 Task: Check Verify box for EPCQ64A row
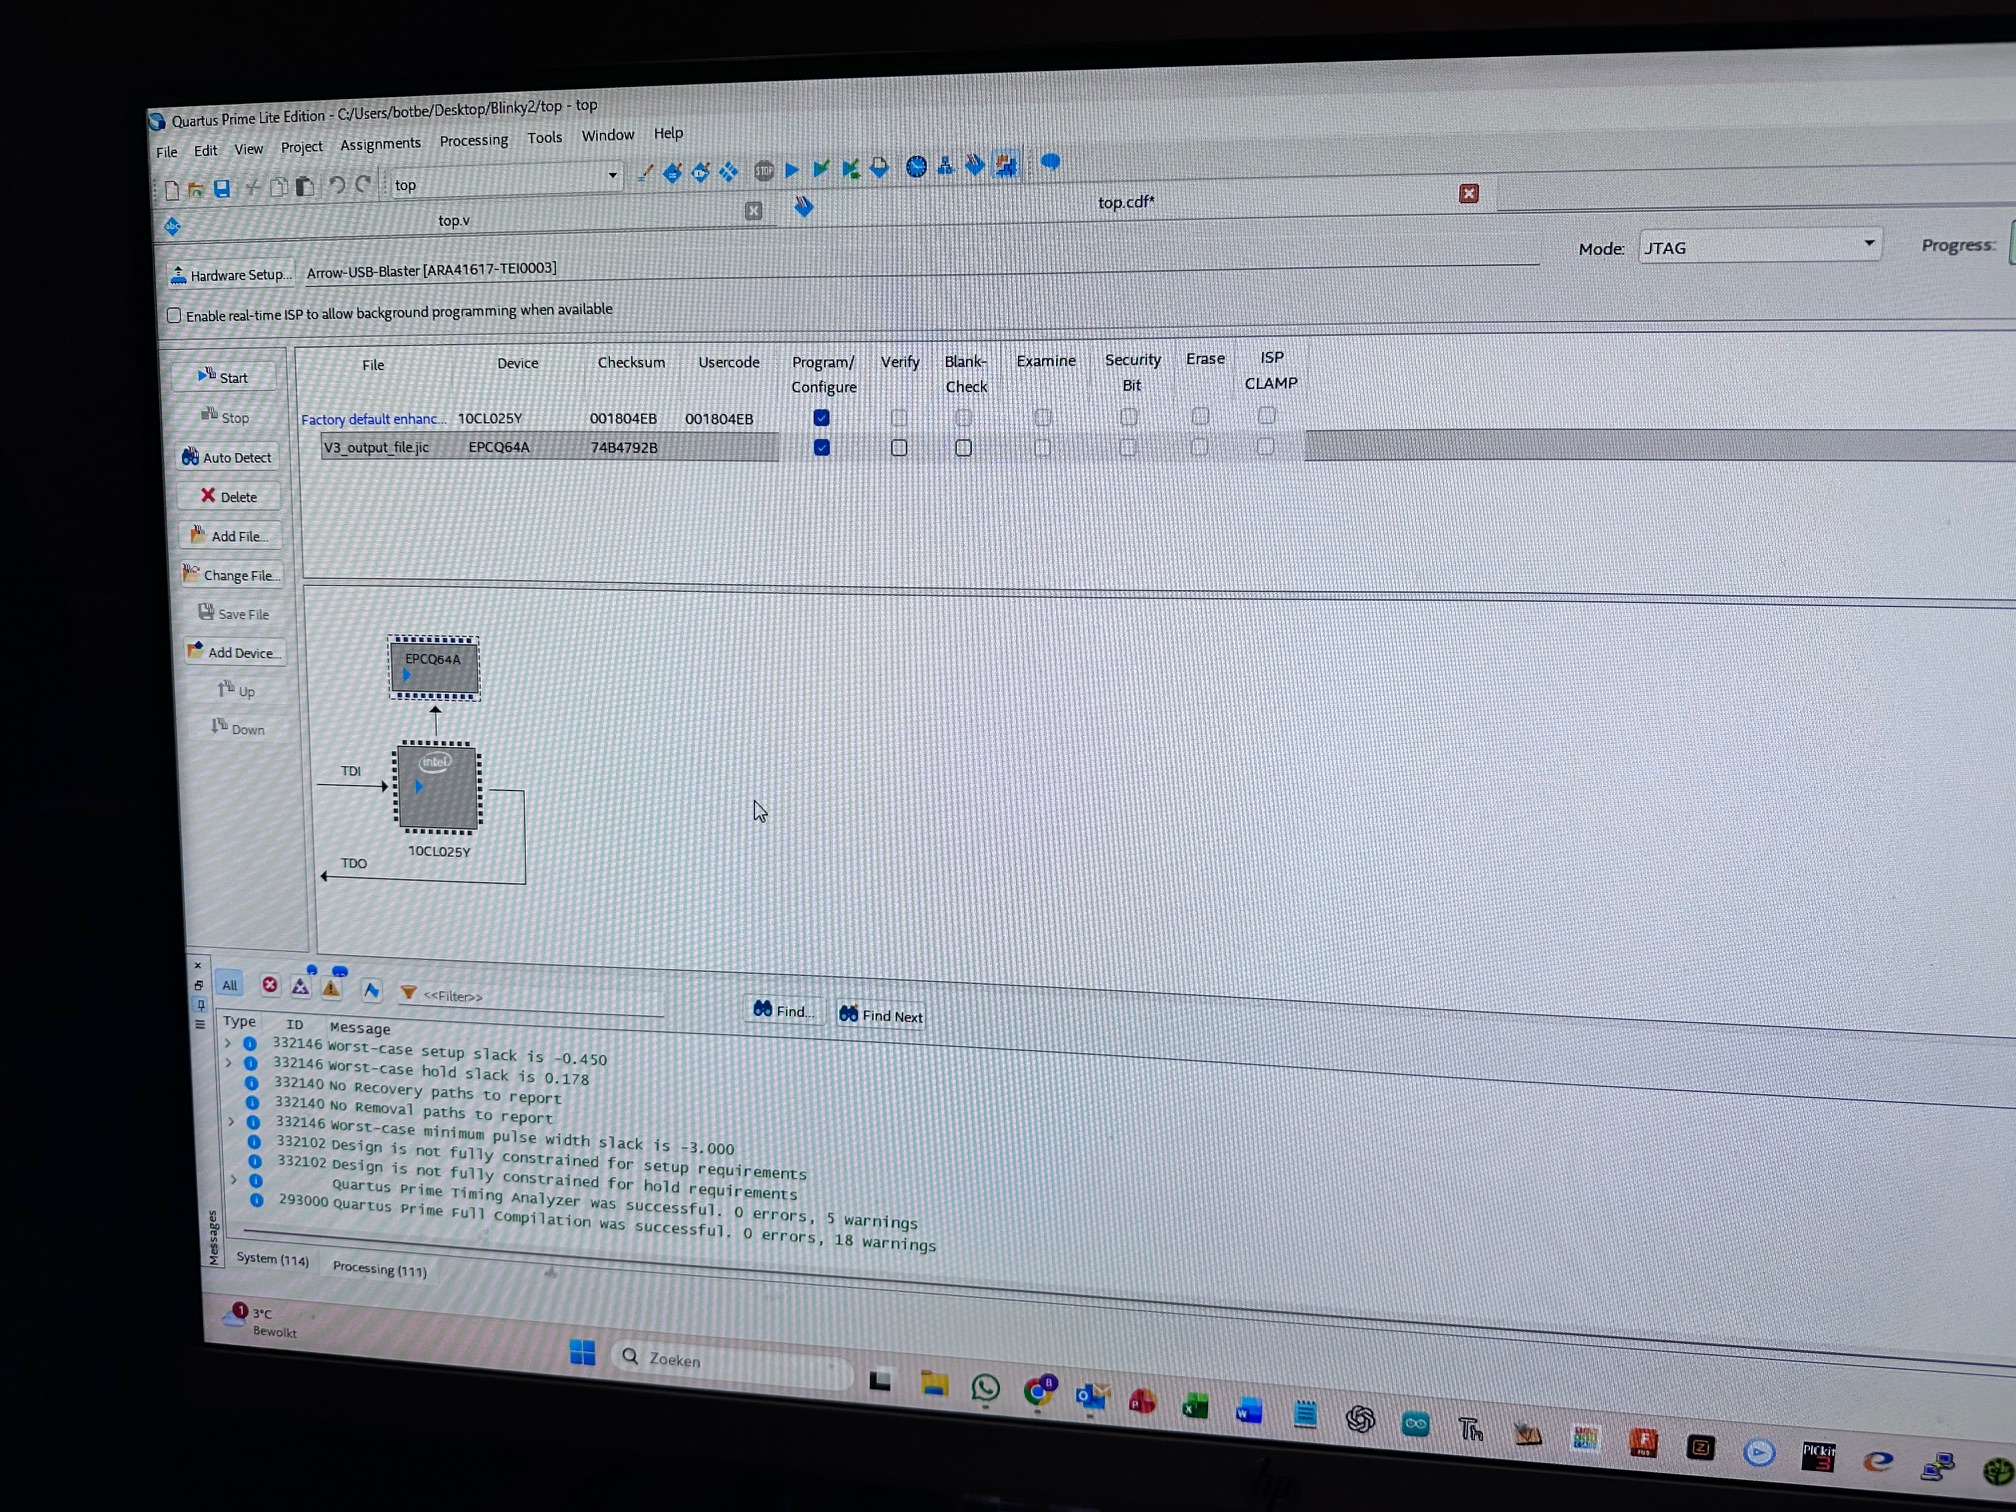[899, 447]
